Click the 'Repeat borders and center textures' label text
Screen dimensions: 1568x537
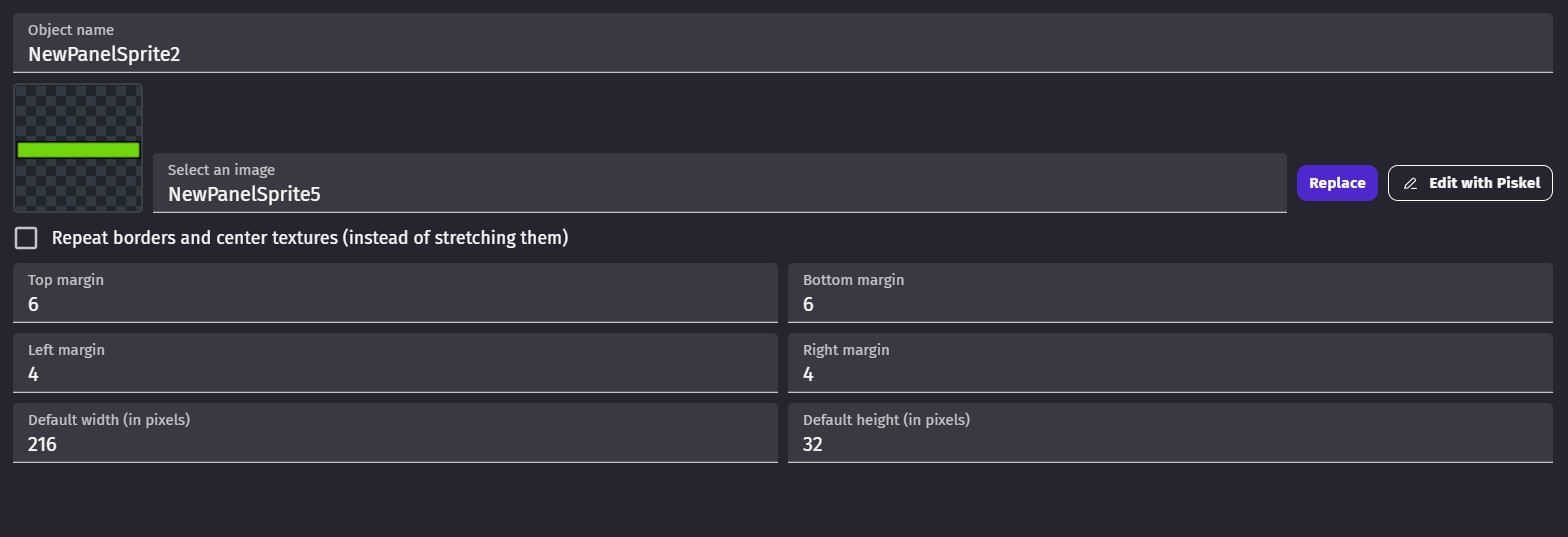pyautogui.click(x=310, y=238)
